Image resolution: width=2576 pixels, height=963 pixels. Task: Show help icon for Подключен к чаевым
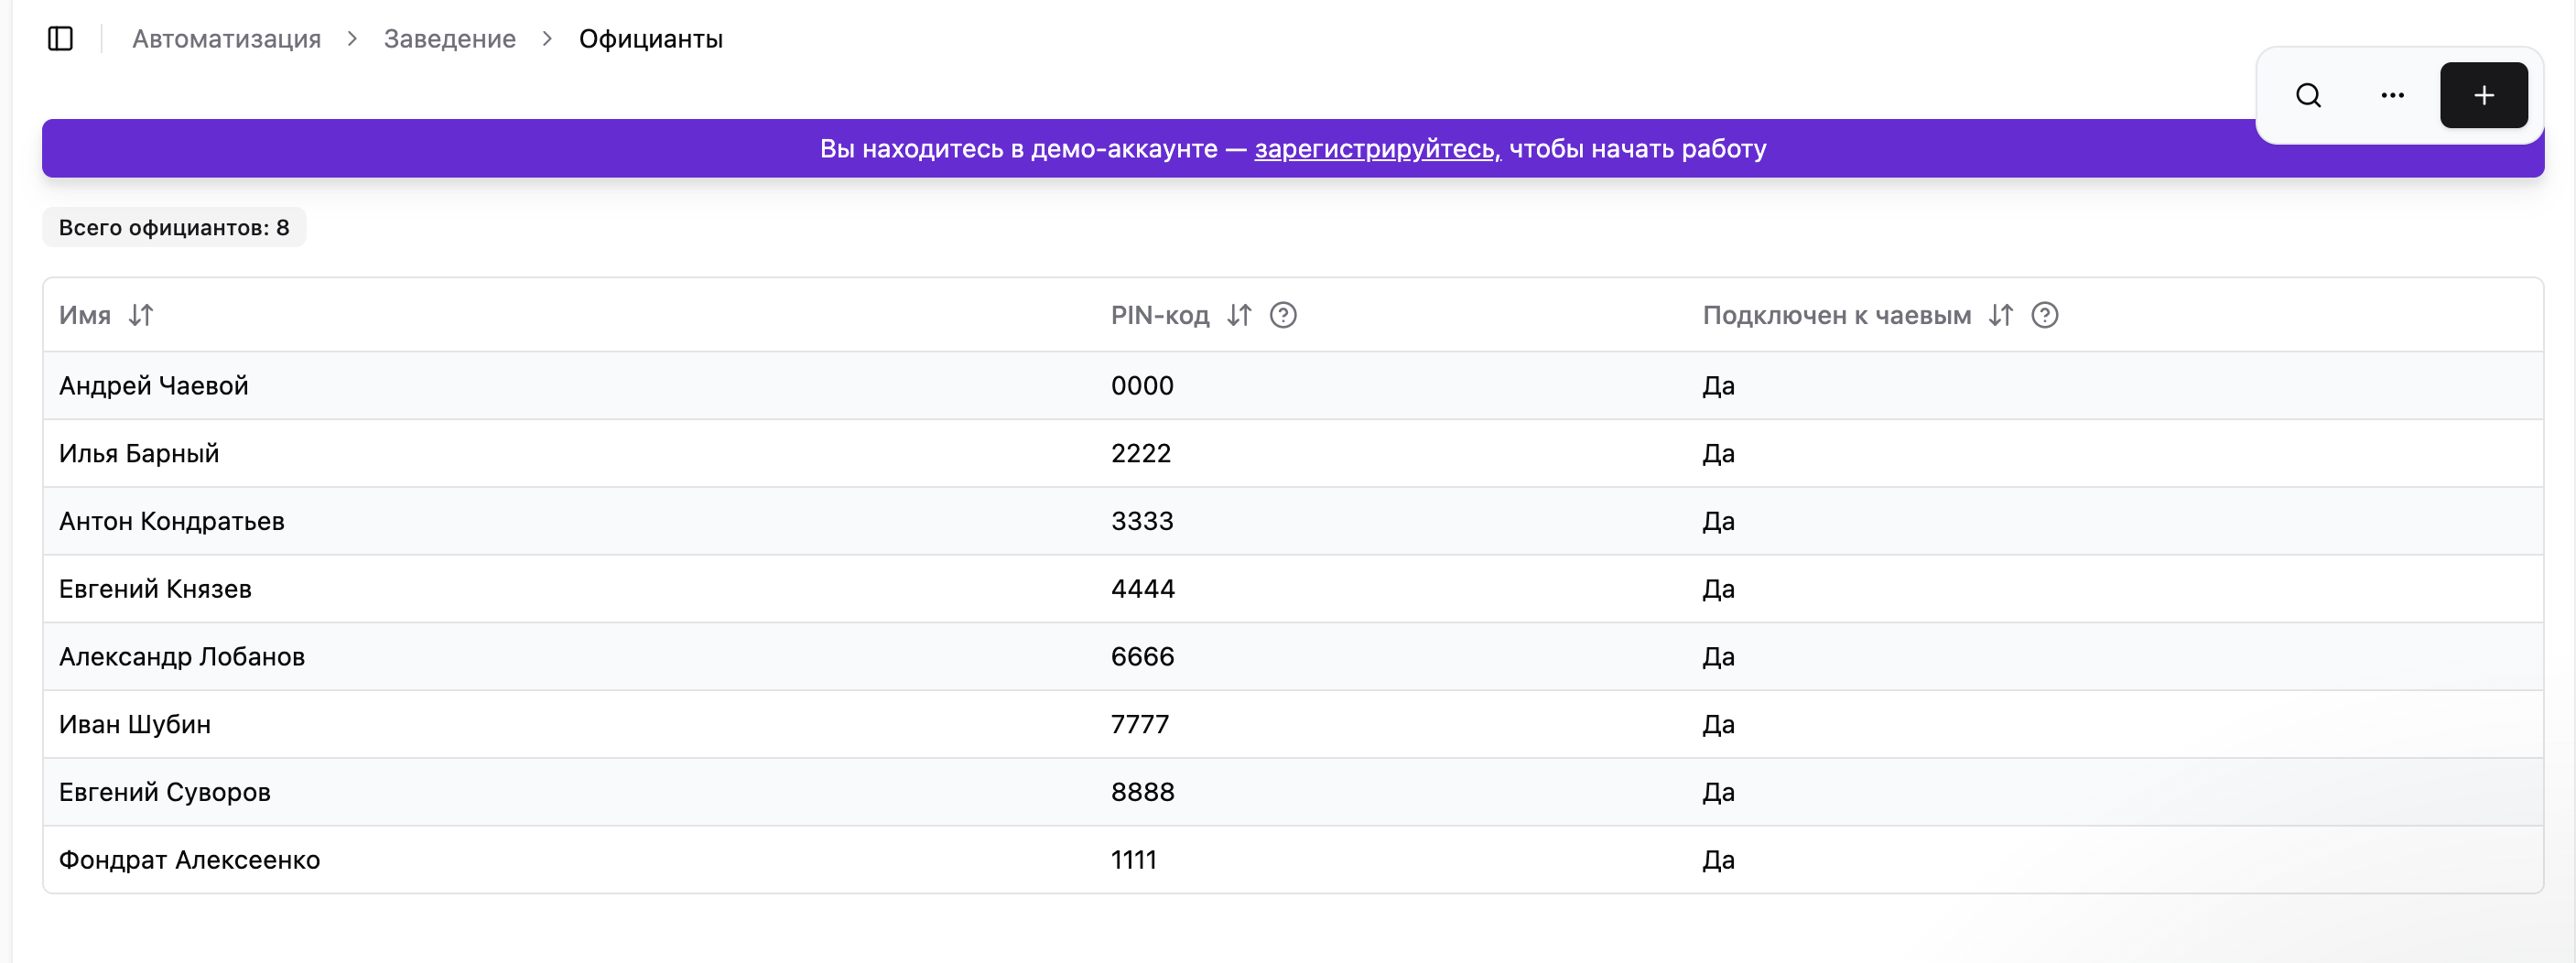(2044, 316)
